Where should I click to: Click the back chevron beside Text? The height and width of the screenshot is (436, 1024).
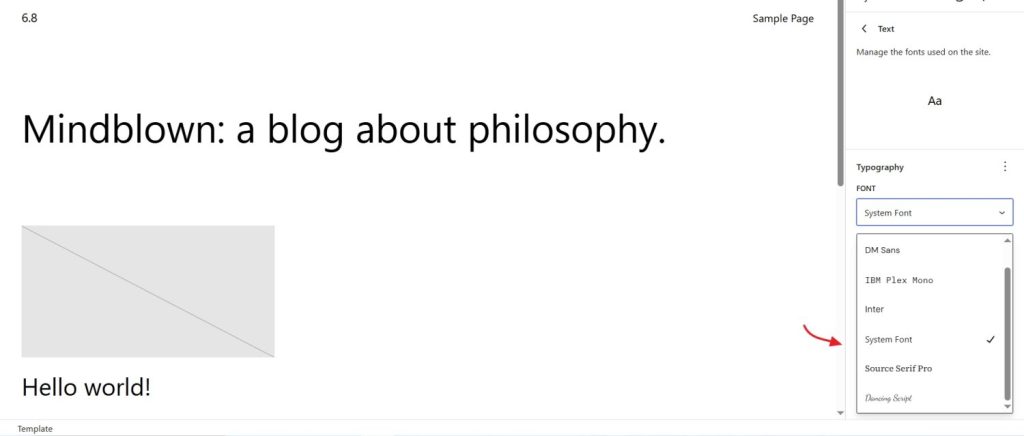(x=864, y=29)
